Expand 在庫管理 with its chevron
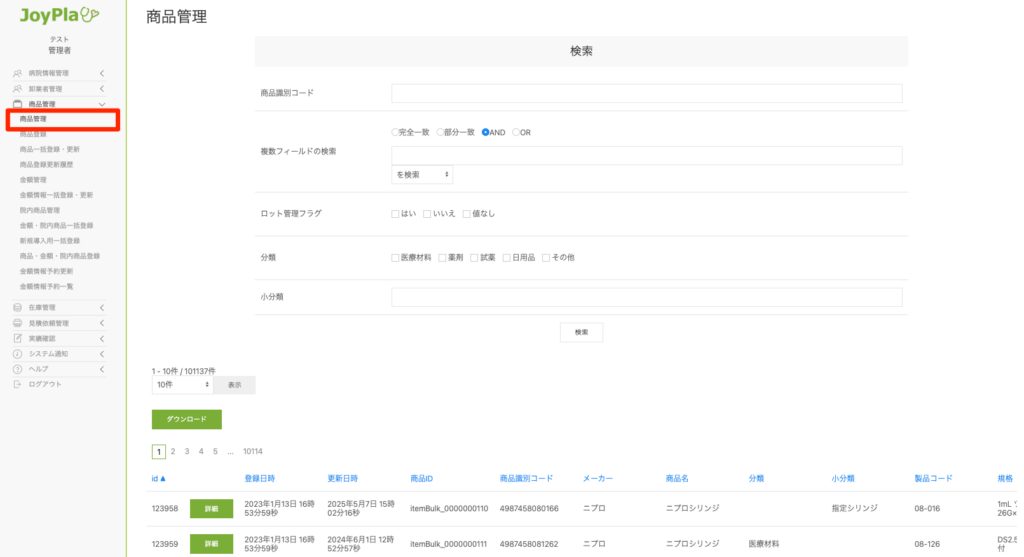Image resolution: width=1024 pixels, height=557 pixels. pos(102,308)
